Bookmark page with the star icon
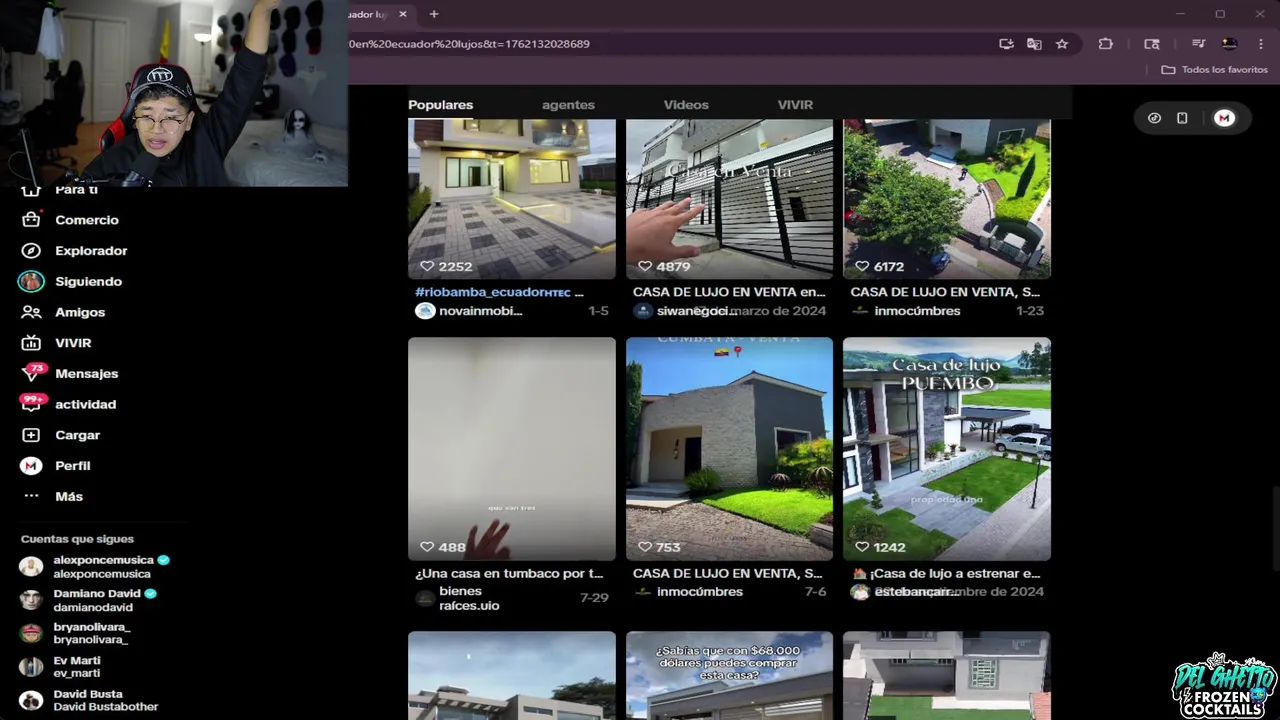Screen dimensions: 1280x720 click(1062, 44)
